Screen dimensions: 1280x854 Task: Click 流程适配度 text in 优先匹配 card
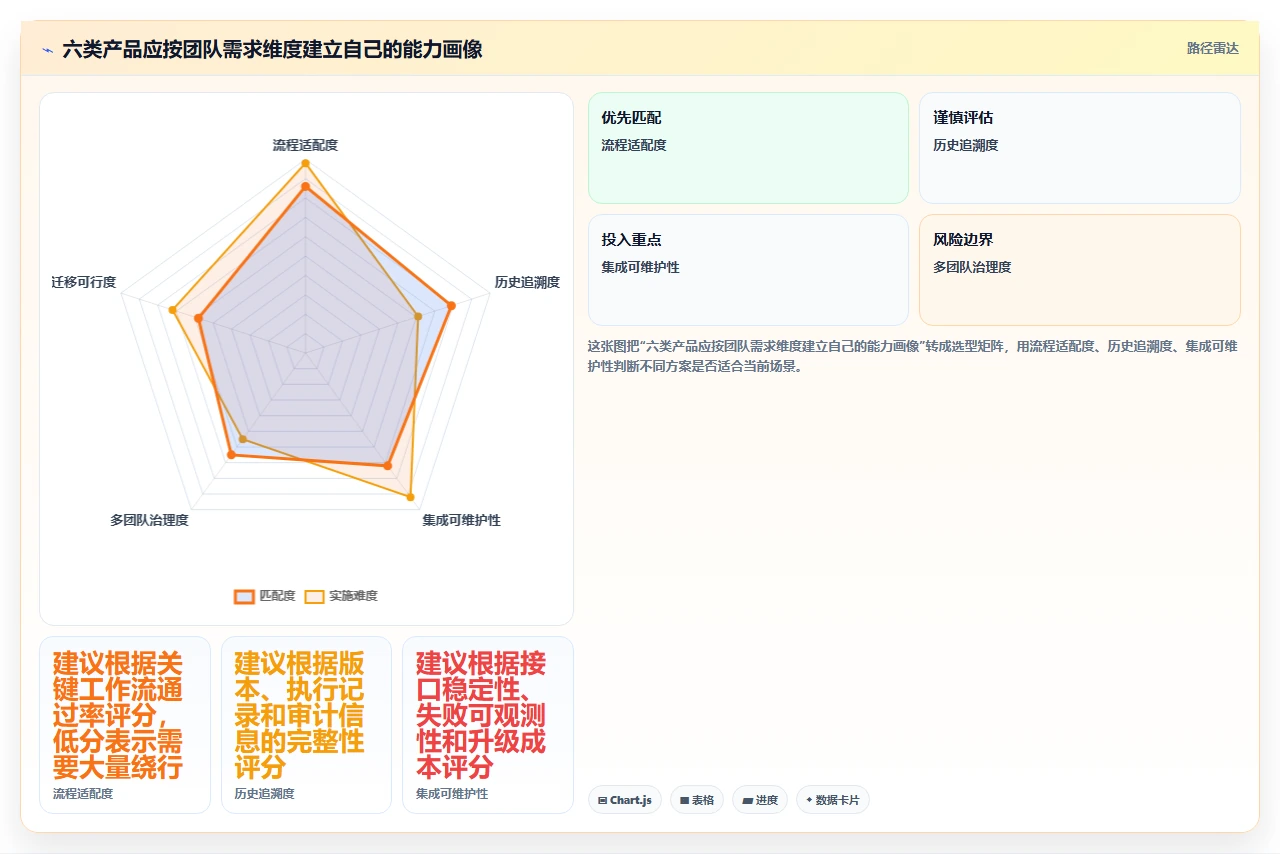633,145
